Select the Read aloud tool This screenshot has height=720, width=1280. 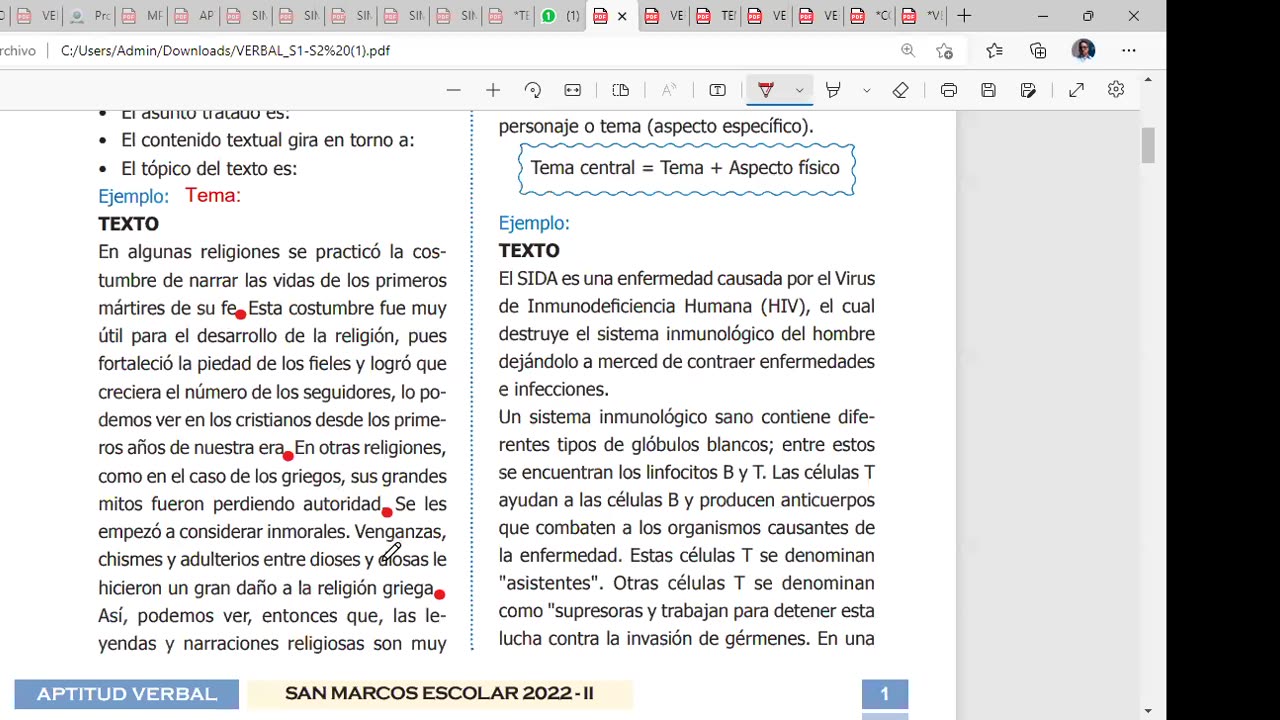click(669, 90)
